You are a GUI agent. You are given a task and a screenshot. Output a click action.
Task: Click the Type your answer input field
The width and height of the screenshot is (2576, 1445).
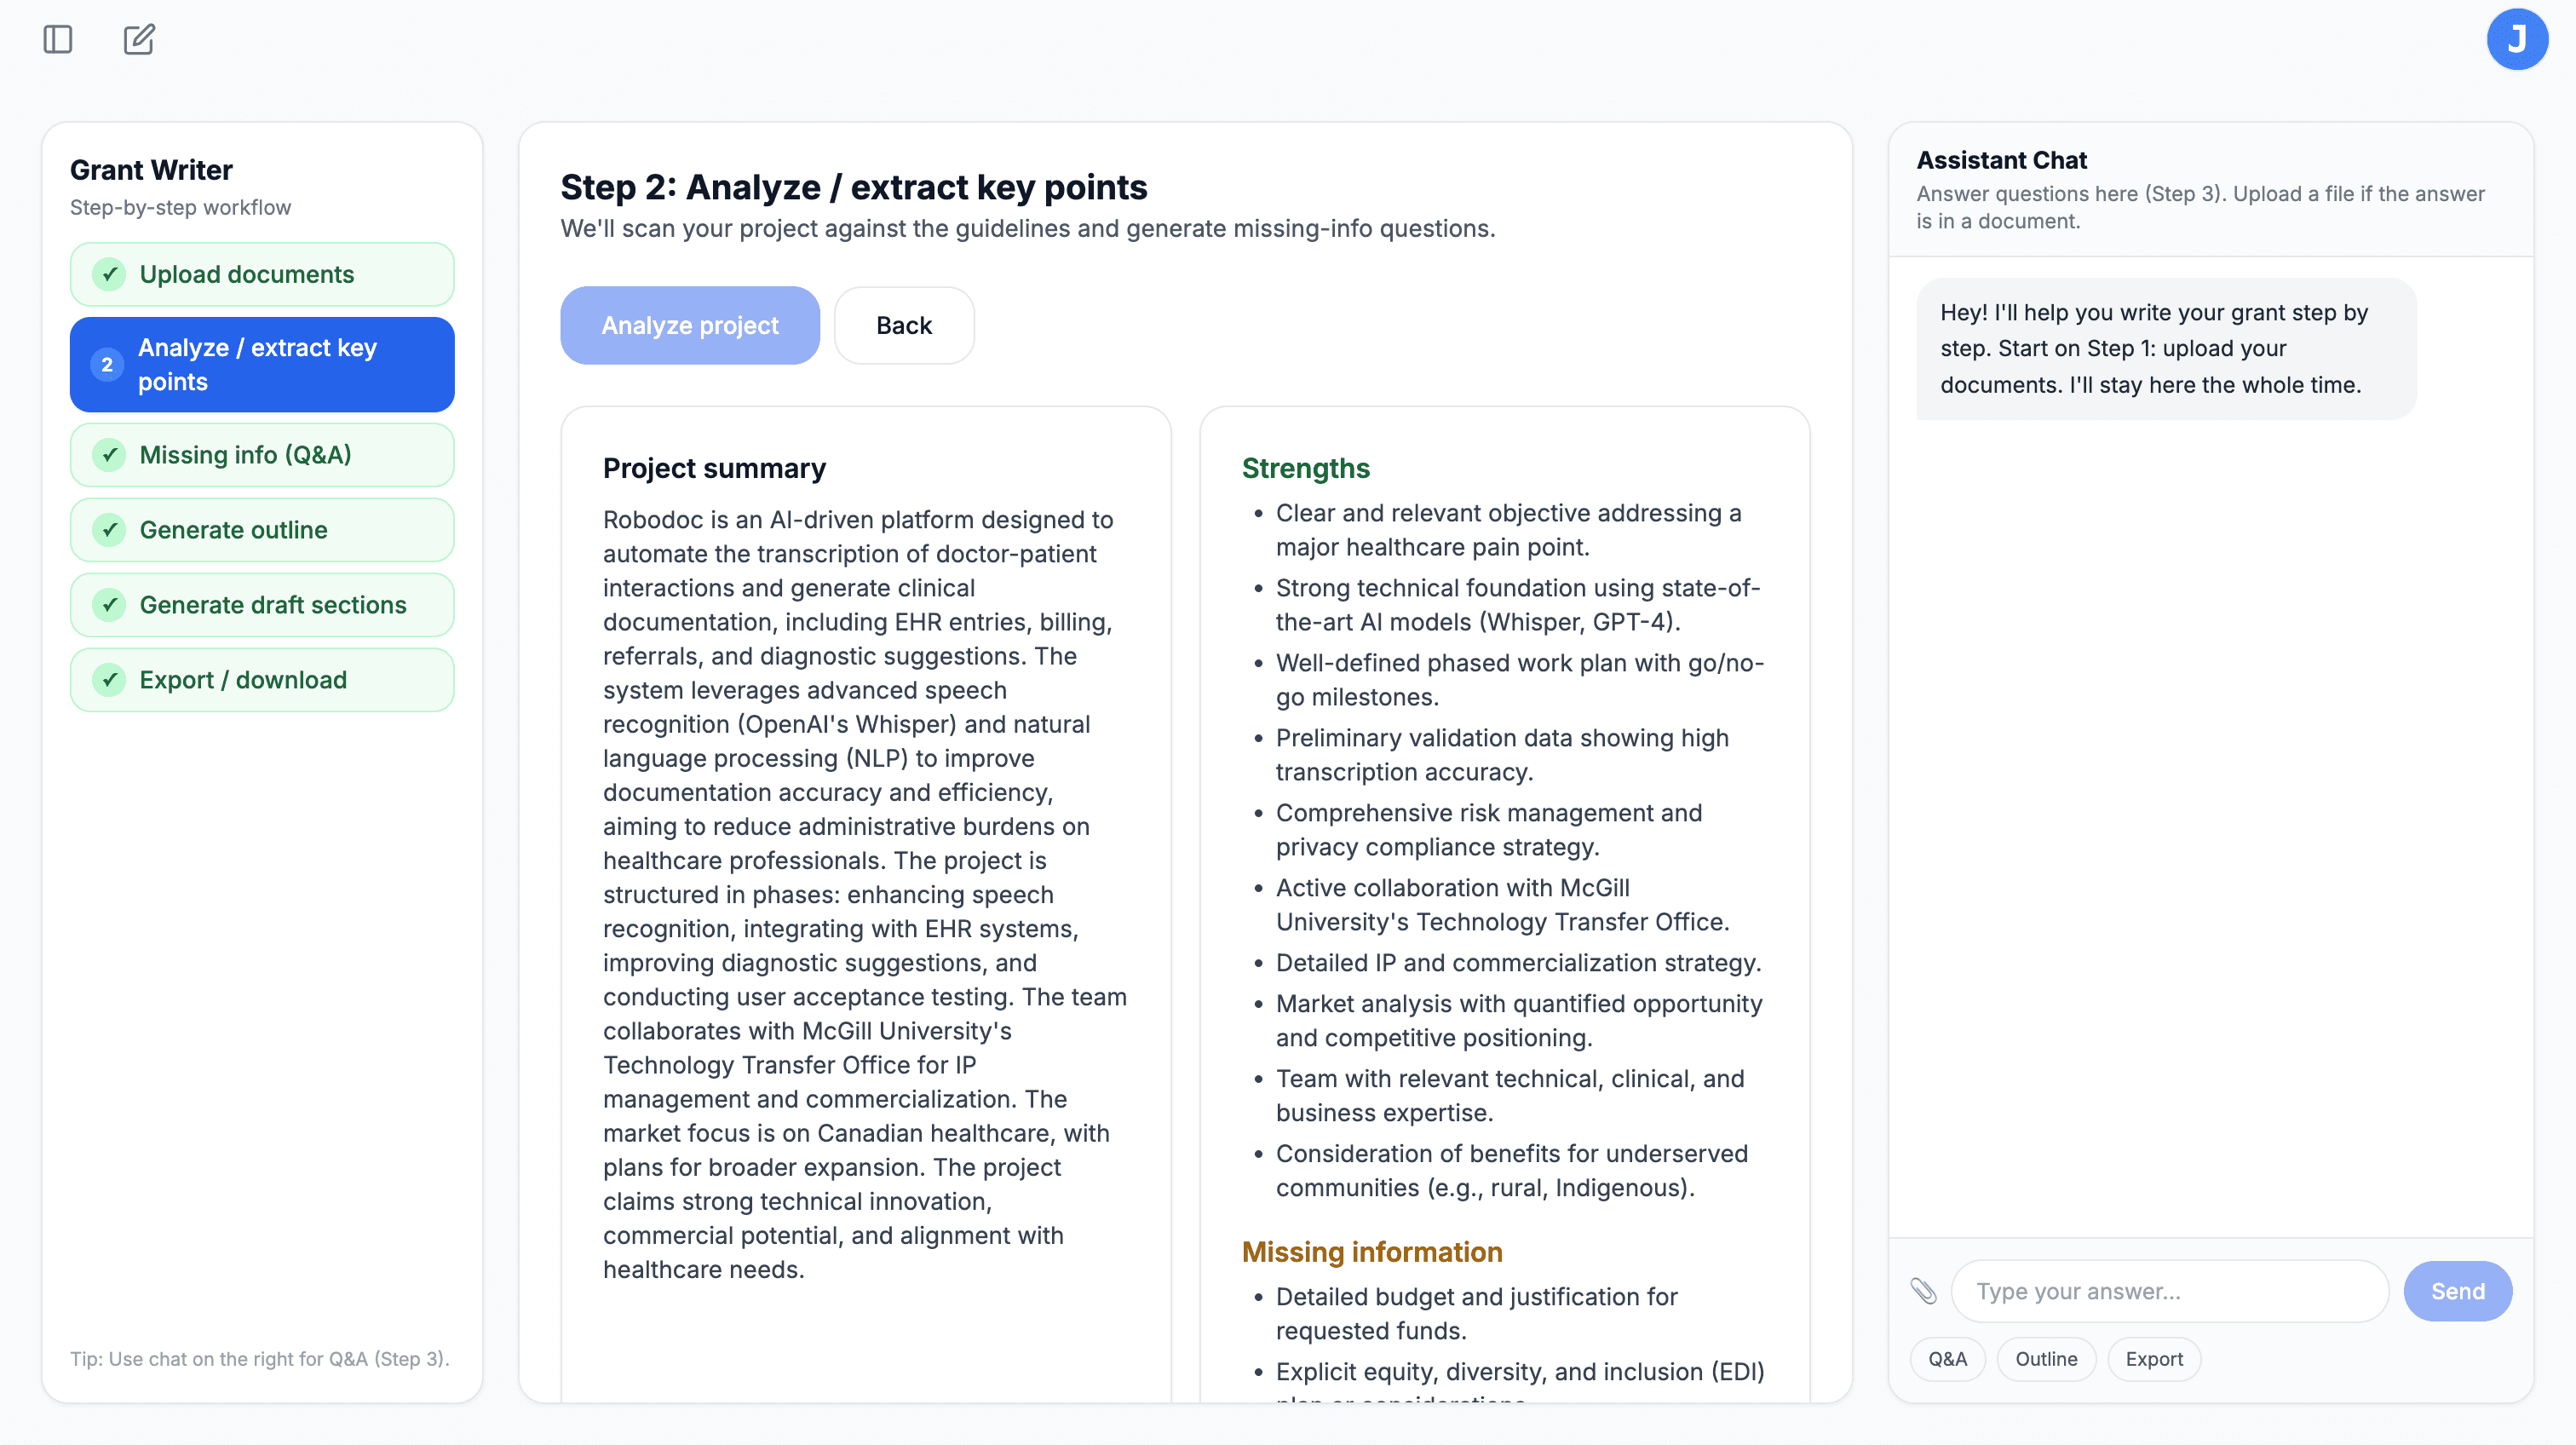2168,1291
